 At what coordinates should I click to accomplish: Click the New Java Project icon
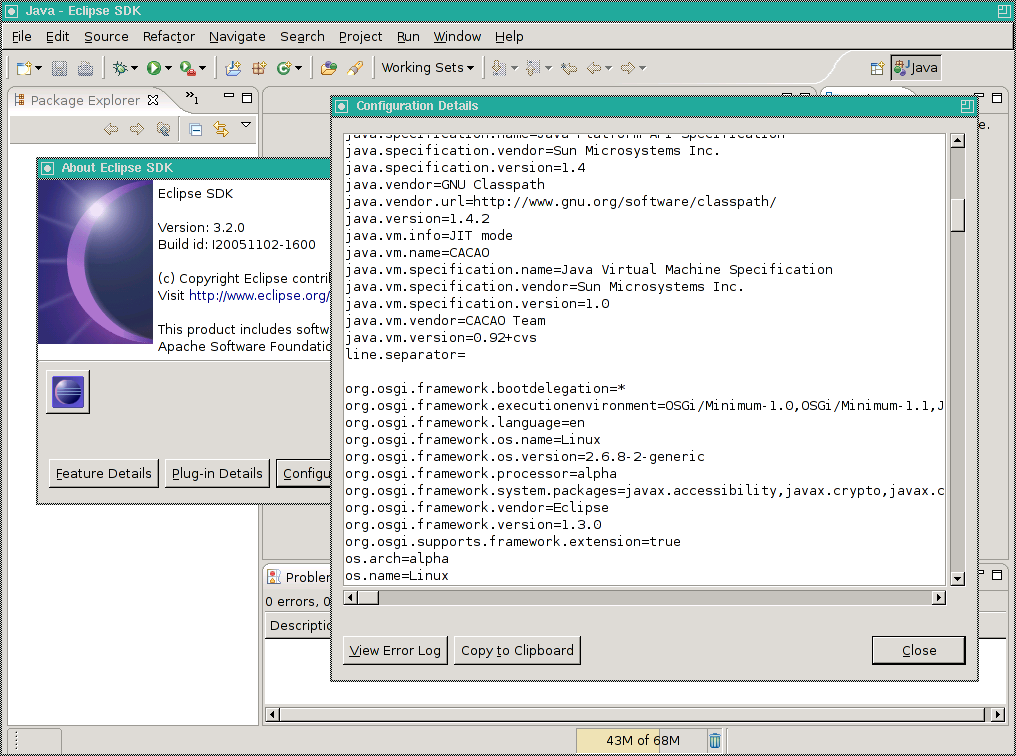point(233,68)
